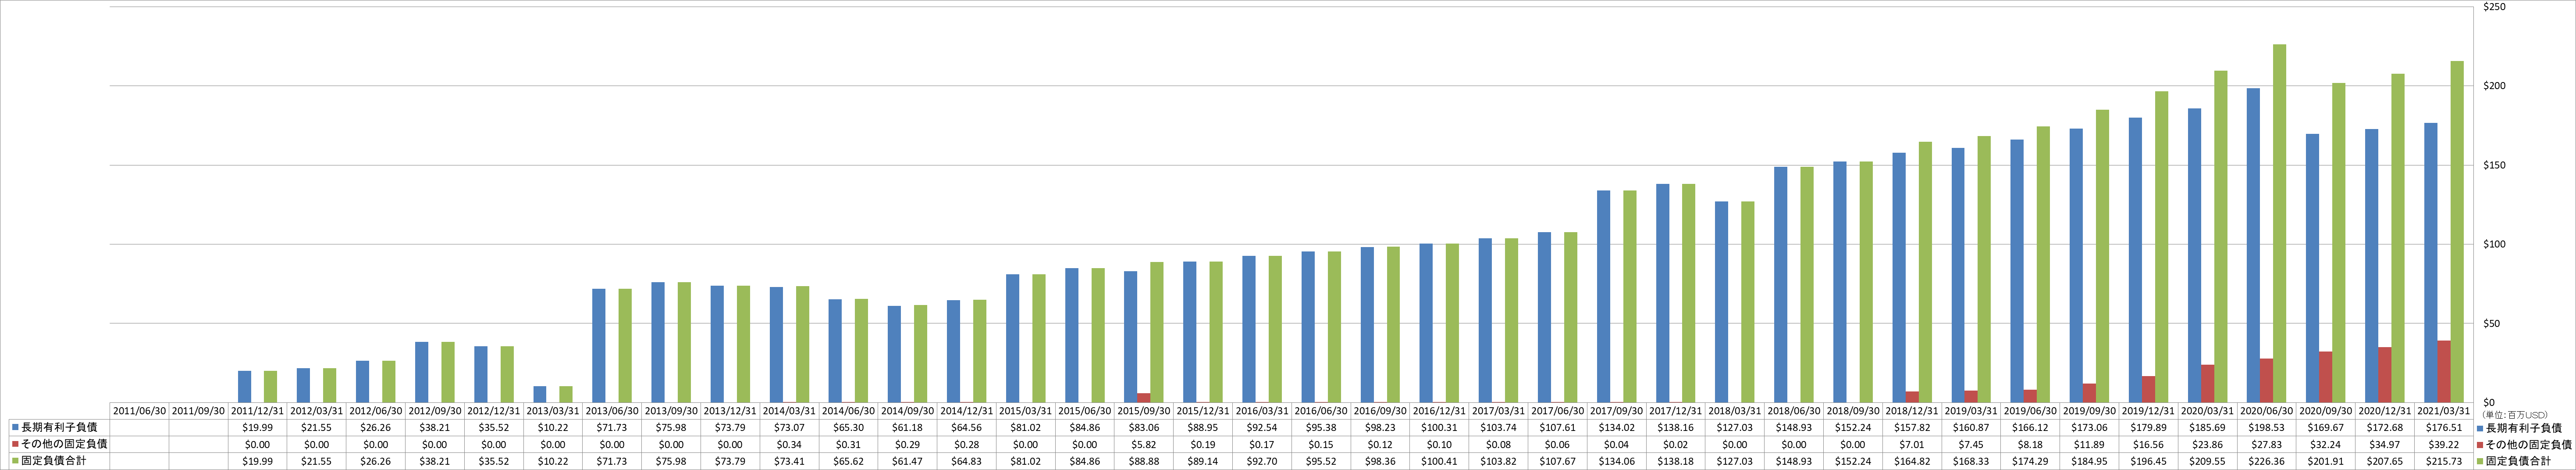Screen dimensions: 2576x470
Task: Select the $83.06 cell
Action: tap(1144, 427)
